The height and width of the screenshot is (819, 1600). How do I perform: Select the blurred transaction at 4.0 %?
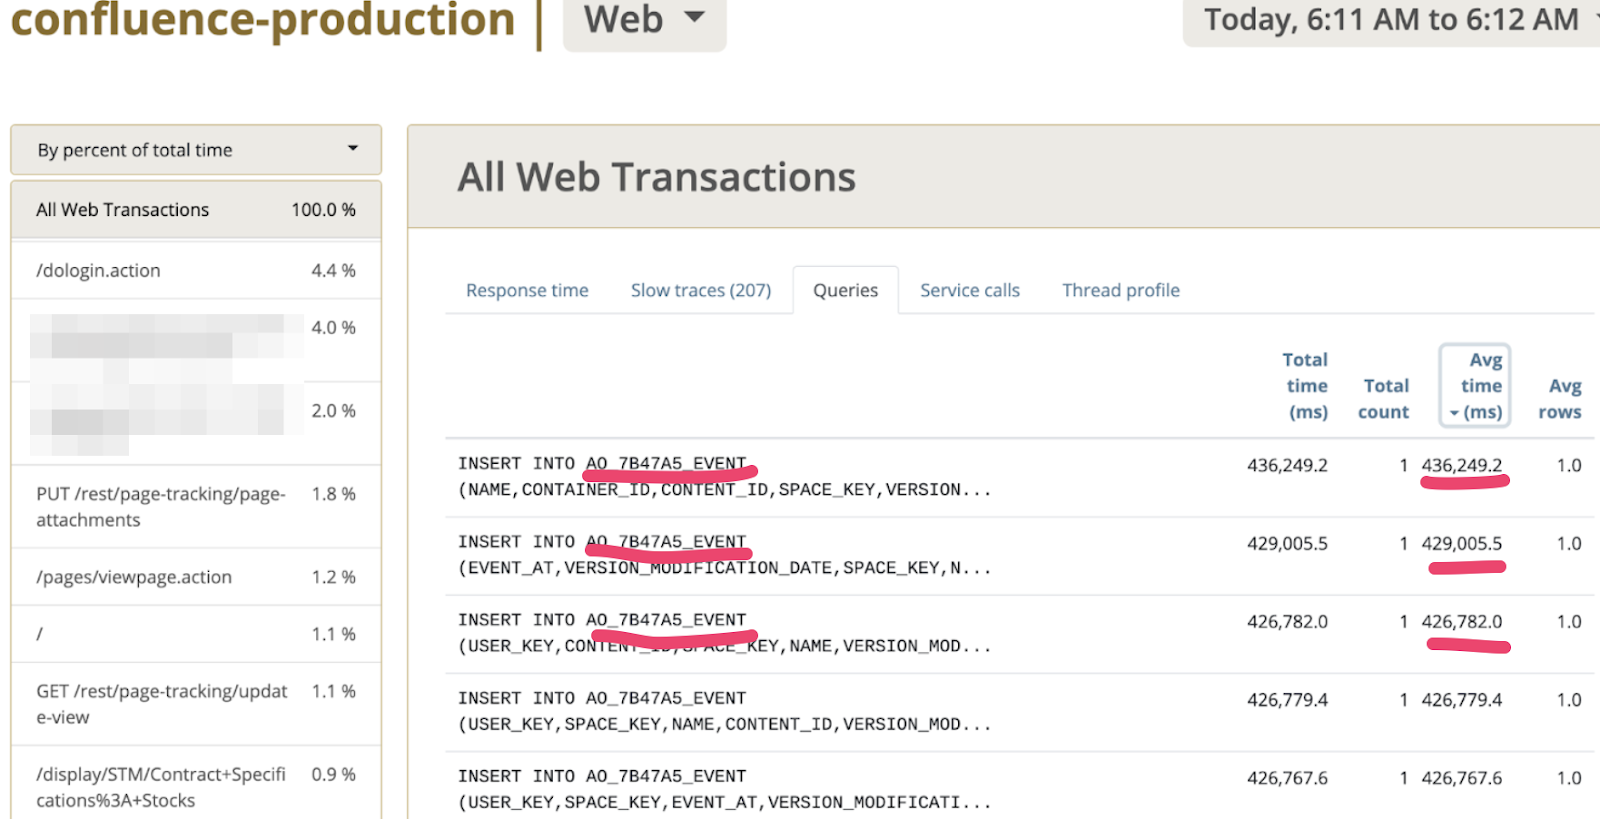(196, 340)
